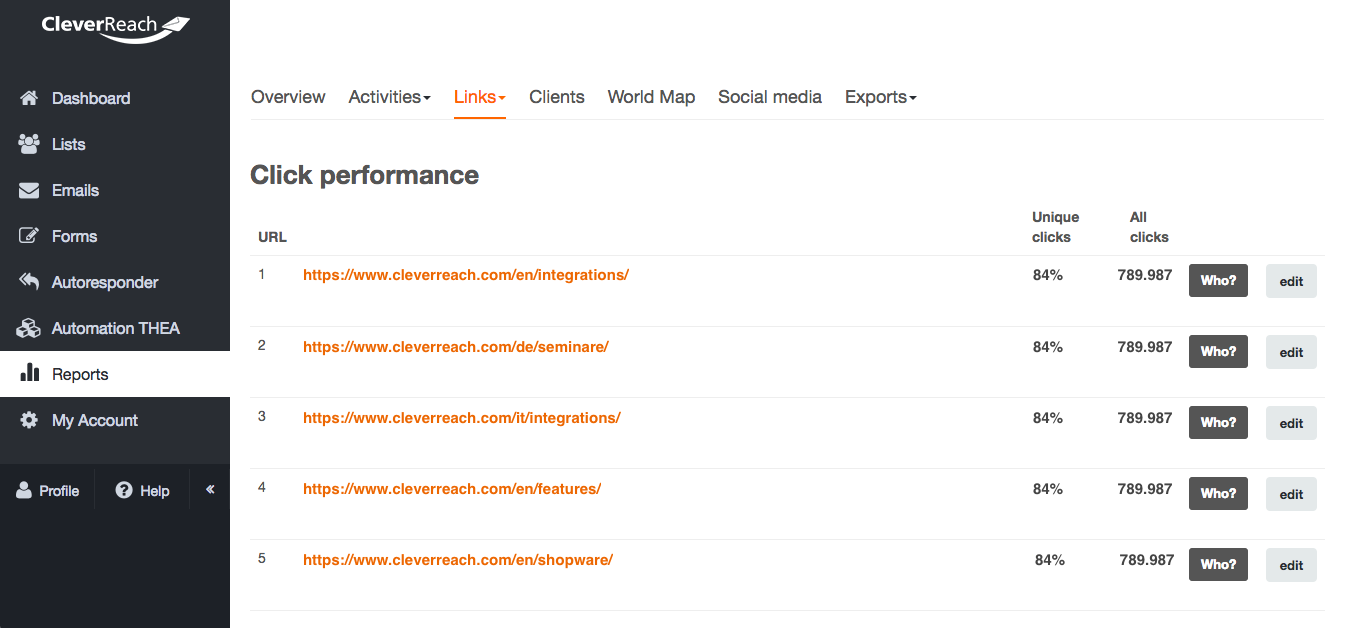Open the Profile link
This screenshot has height=628, width=1363.
47,491
